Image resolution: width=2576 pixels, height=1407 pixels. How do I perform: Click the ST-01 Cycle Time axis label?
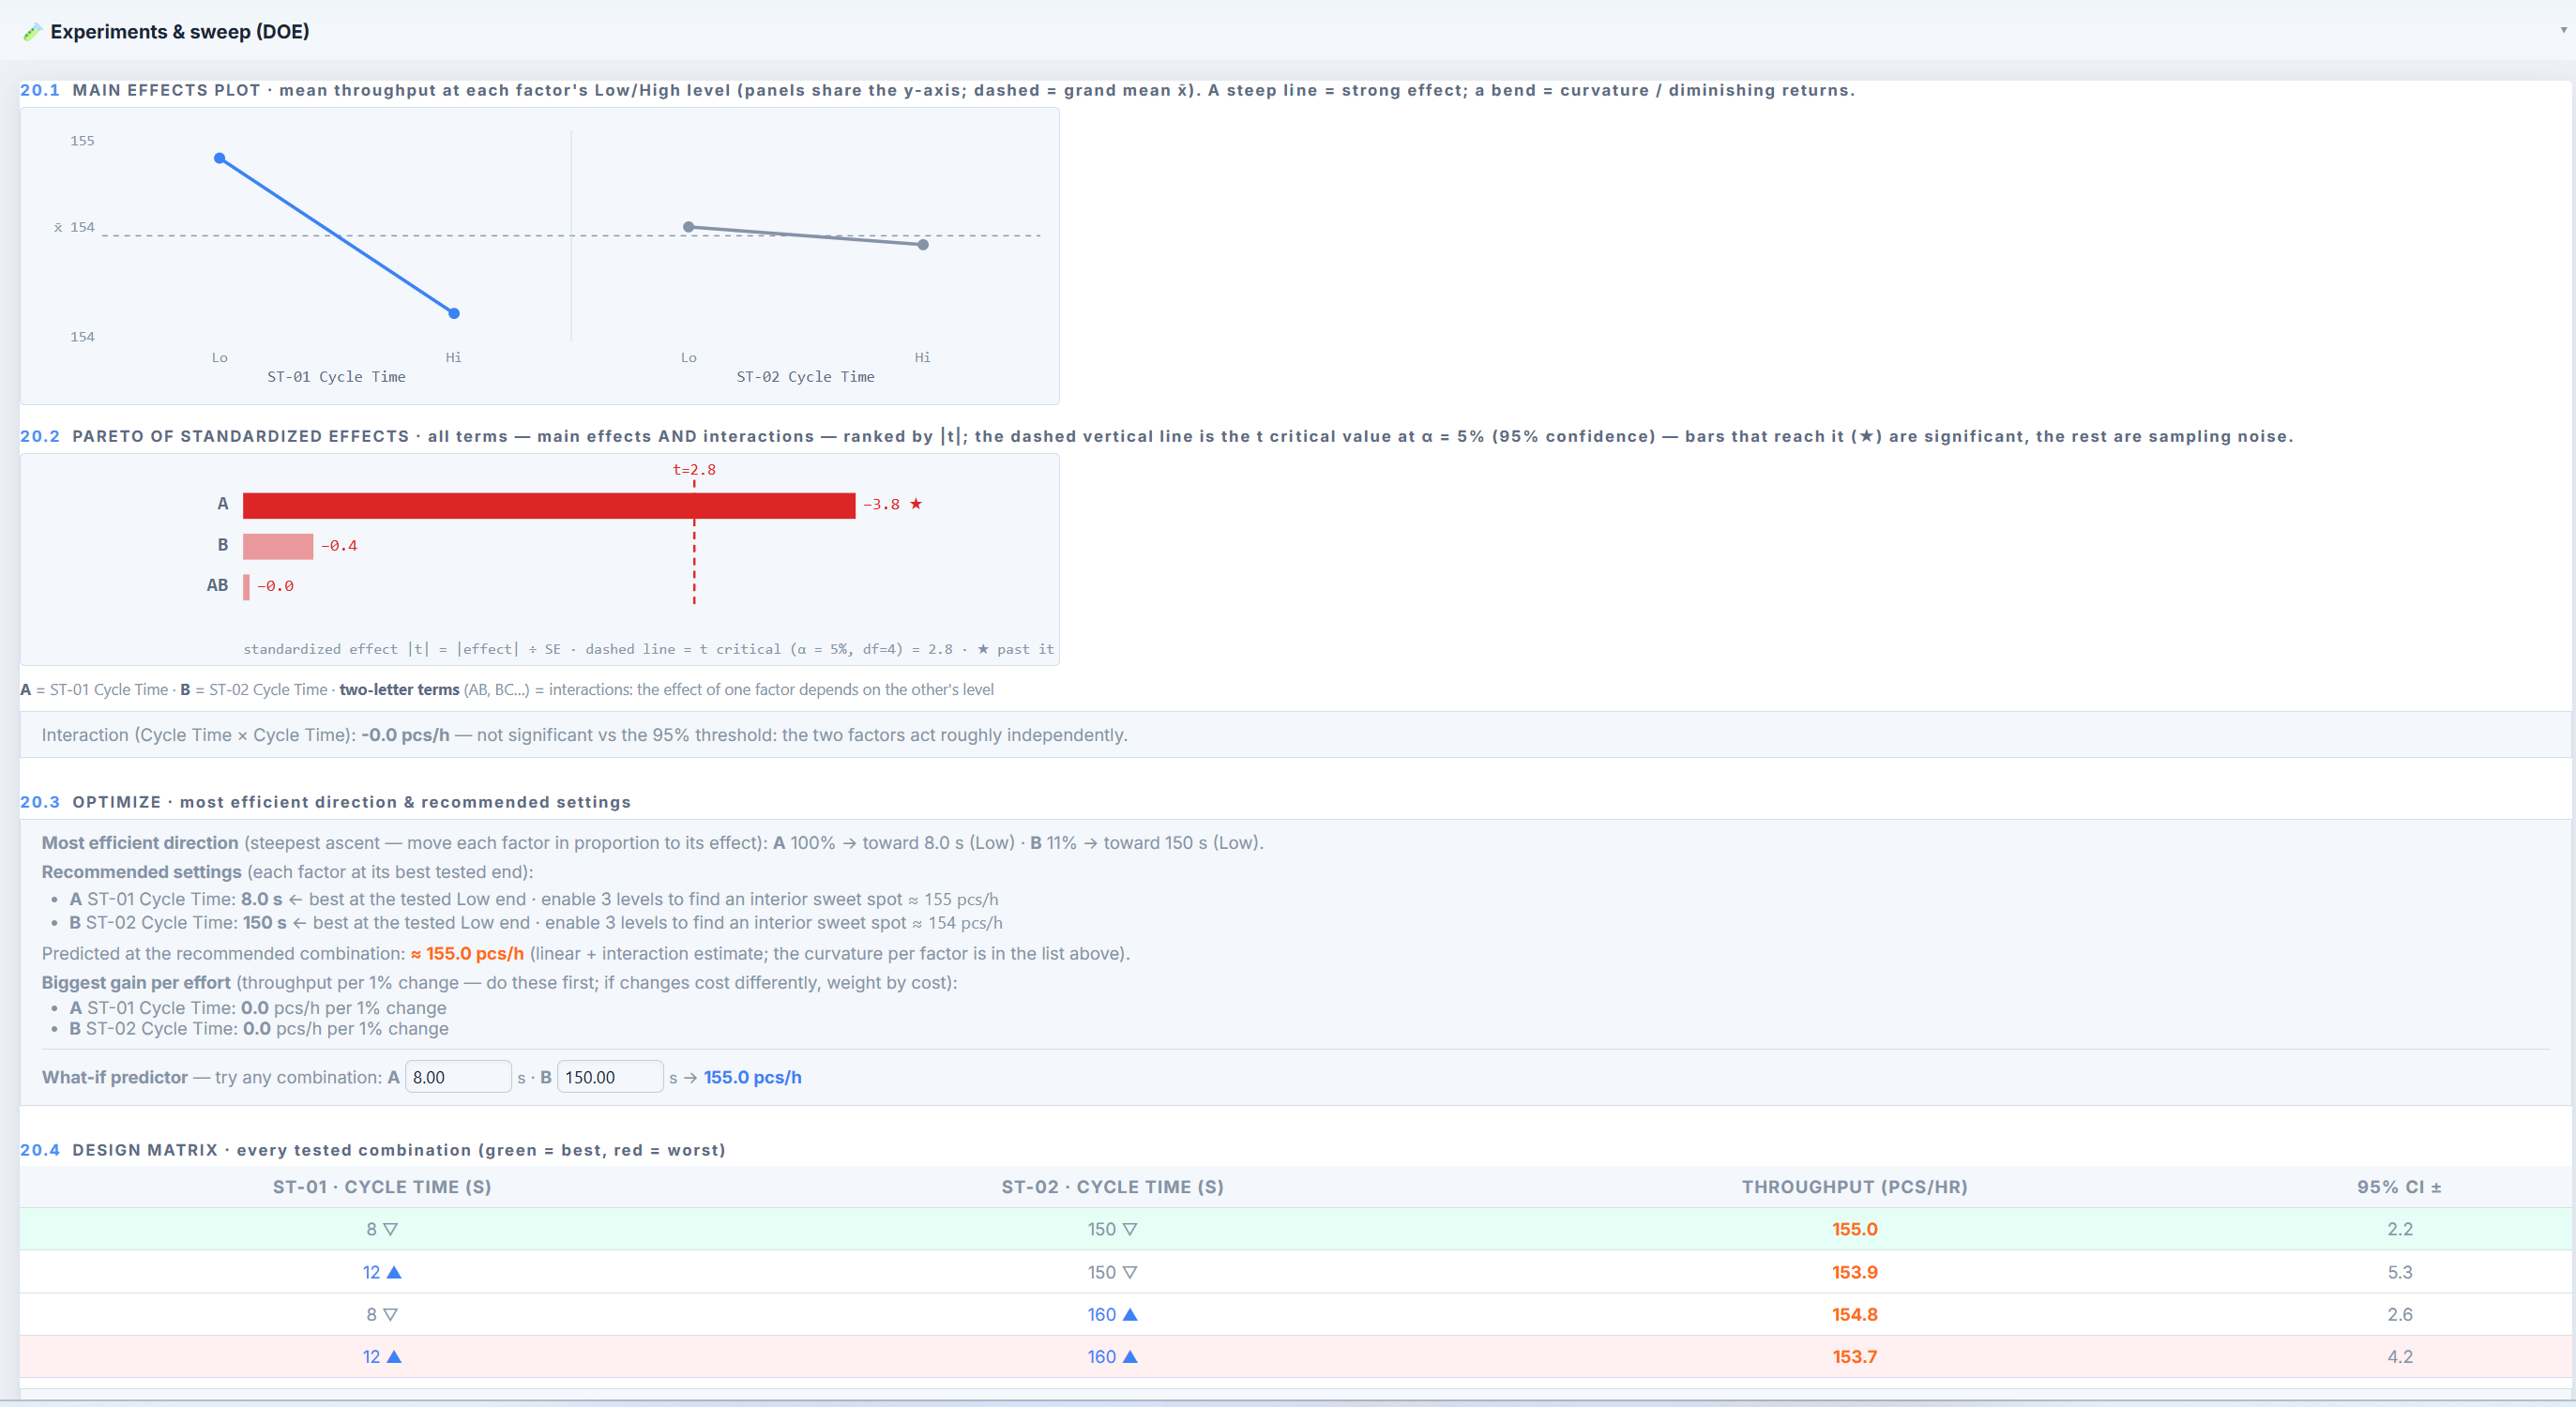click(x=336, y=377)
